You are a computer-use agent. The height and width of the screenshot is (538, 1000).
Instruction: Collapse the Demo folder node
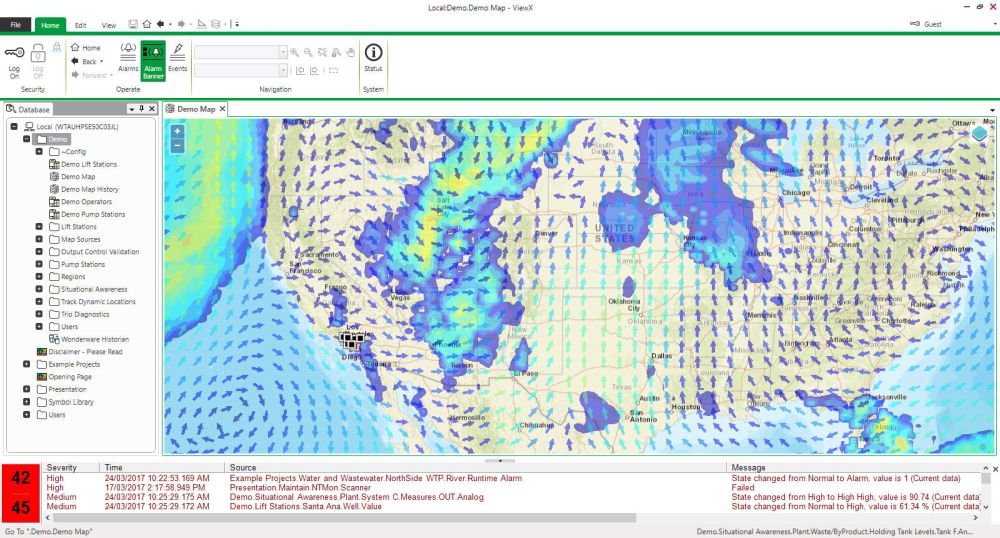(x=26, y=139)
